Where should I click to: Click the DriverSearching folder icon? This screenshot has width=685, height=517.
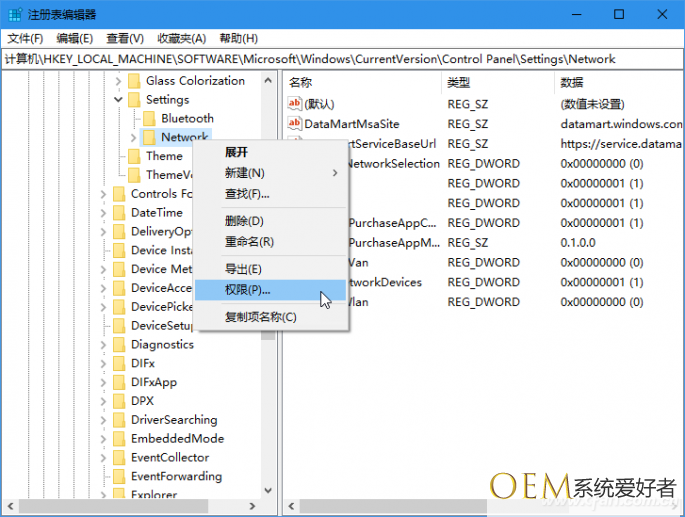pyautogui.click(x=119, y=420)
